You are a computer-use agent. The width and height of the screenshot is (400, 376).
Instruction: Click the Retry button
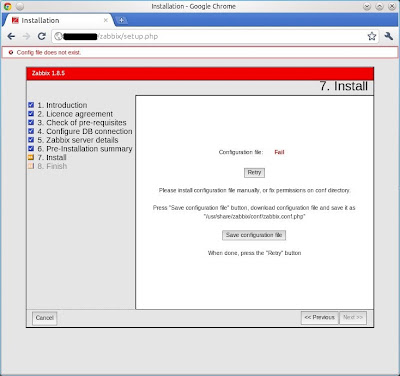(x=254, y=173)
